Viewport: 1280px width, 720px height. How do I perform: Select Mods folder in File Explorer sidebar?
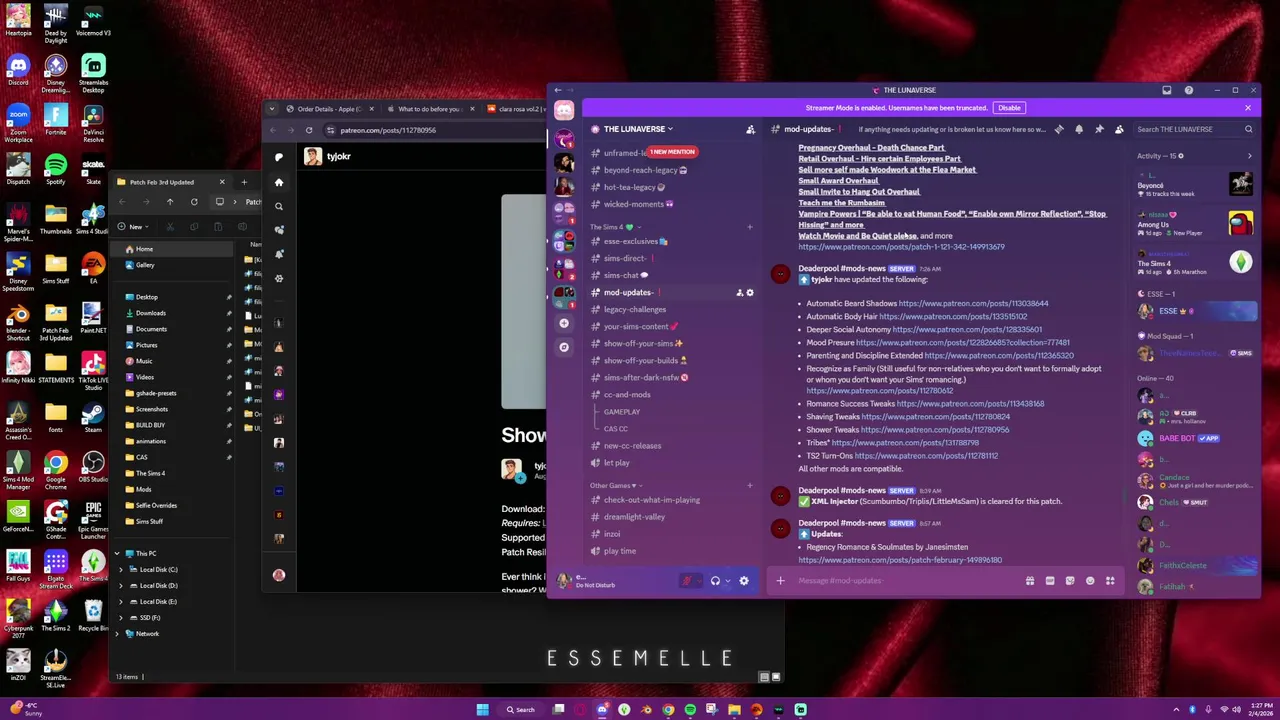(144, 489)
